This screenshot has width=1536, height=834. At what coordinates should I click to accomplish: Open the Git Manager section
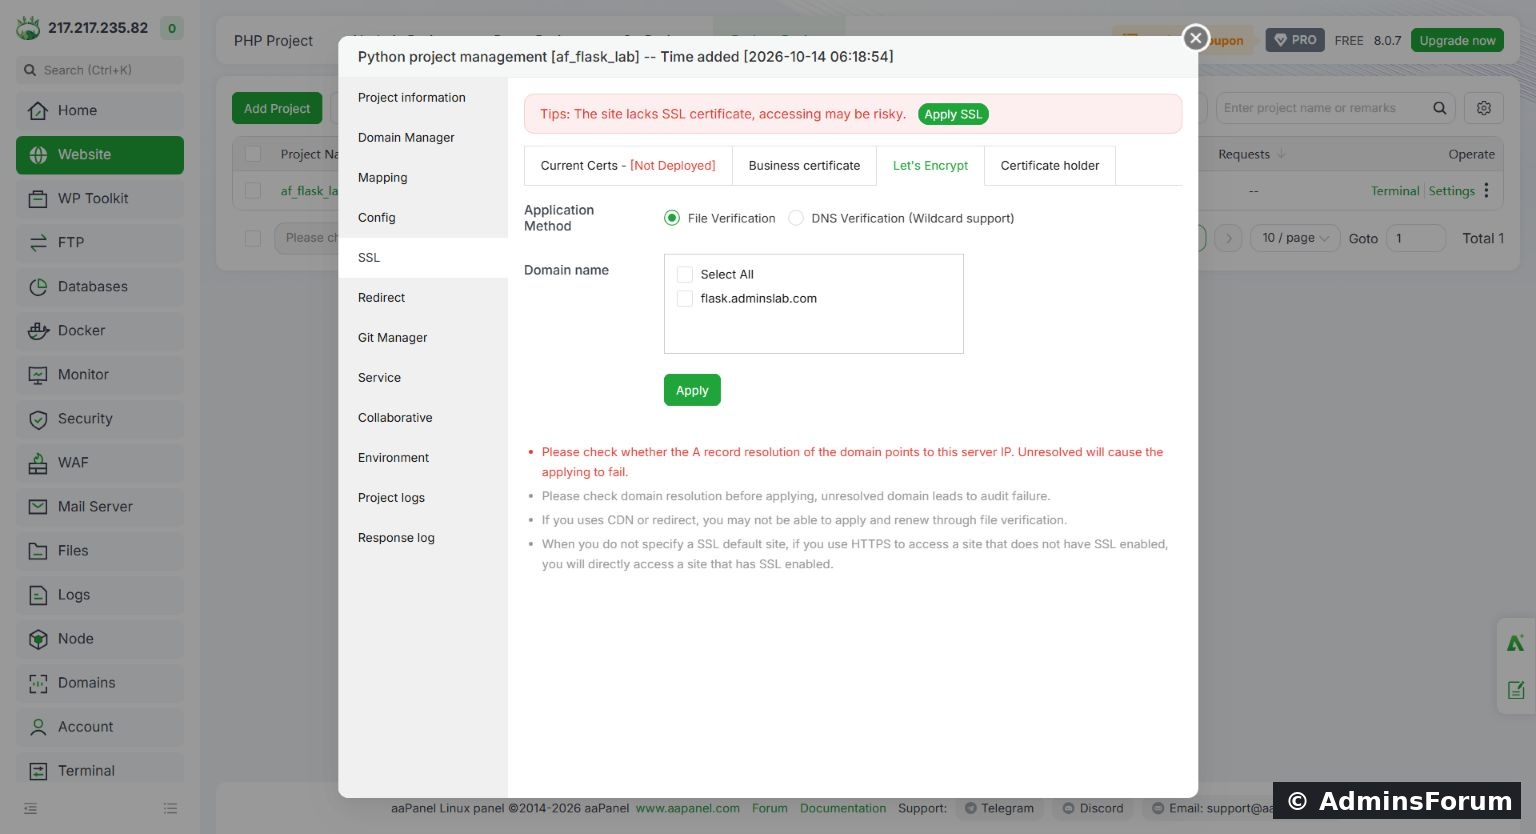[x=423, y=338]
